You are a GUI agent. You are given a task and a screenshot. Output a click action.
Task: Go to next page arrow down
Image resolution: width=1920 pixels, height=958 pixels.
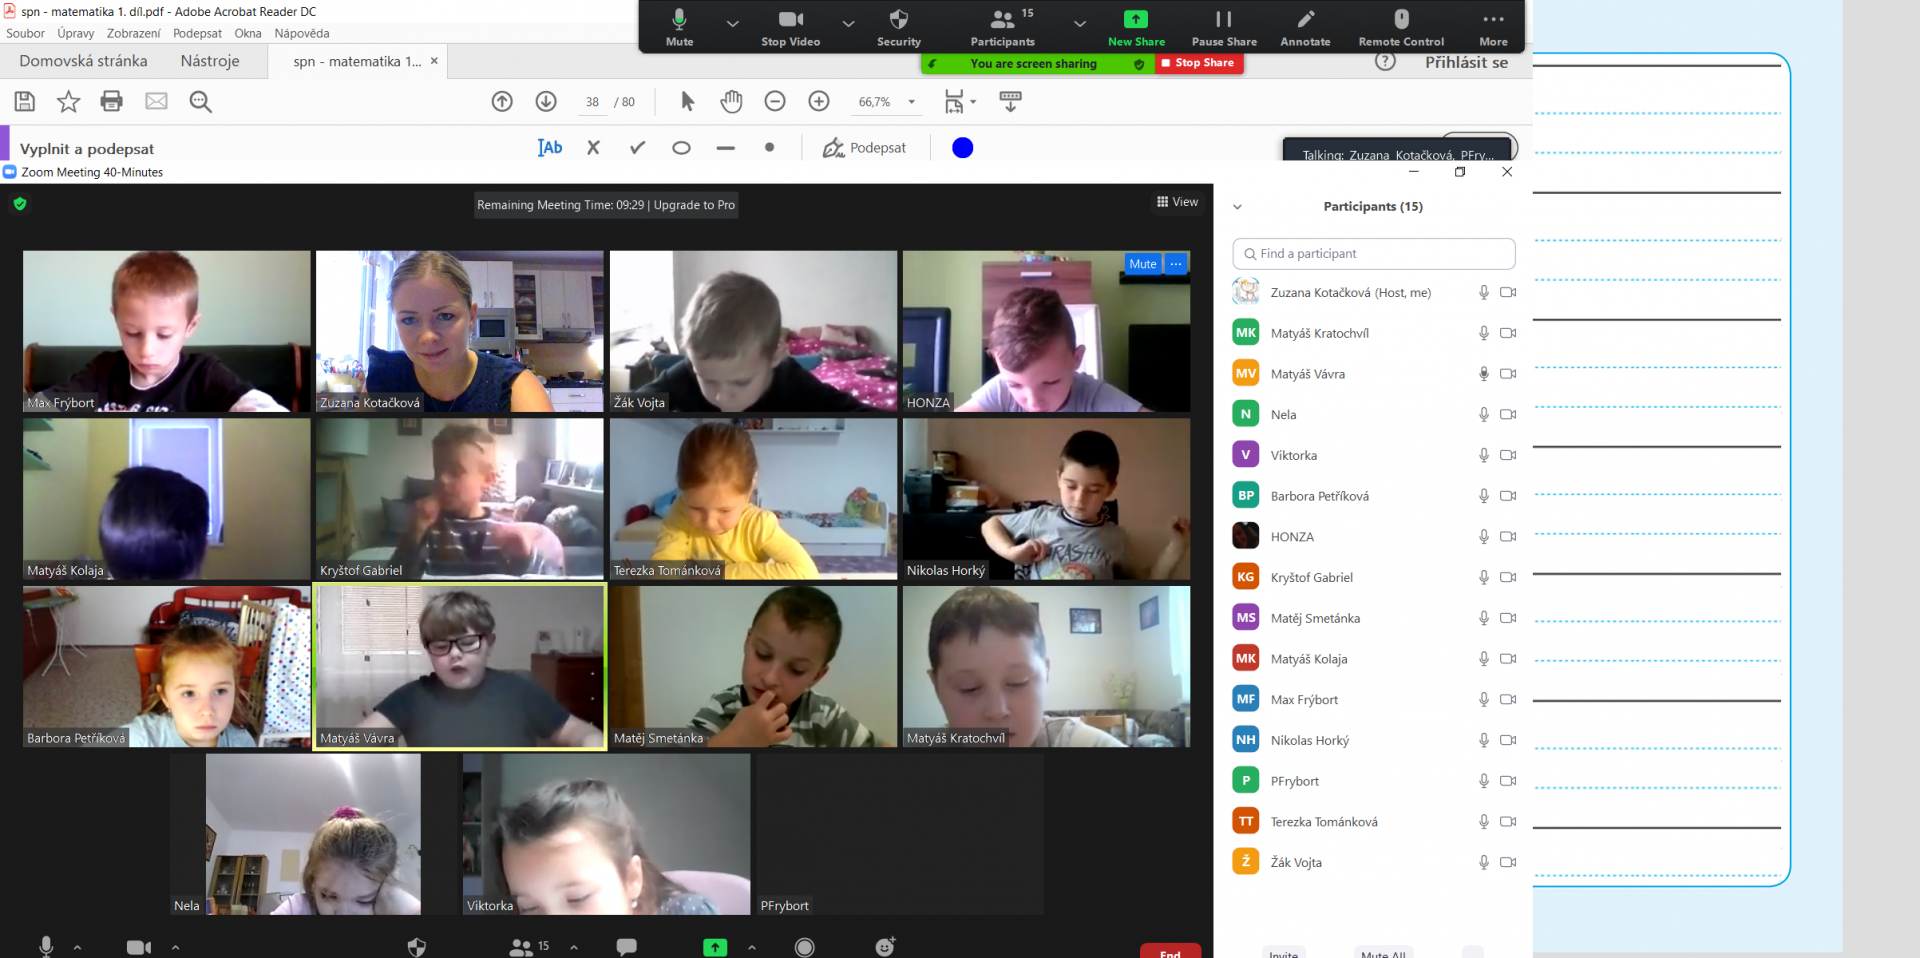pyautogui.click(x=546, y=101)
